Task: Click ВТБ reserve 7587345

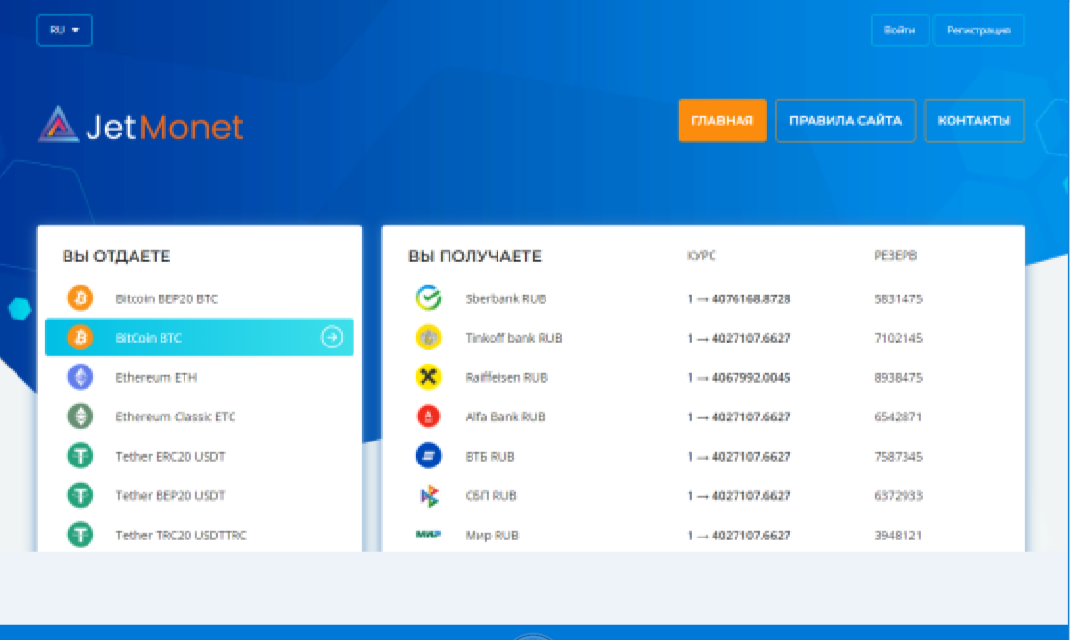Action: click(x=898, y=456)
